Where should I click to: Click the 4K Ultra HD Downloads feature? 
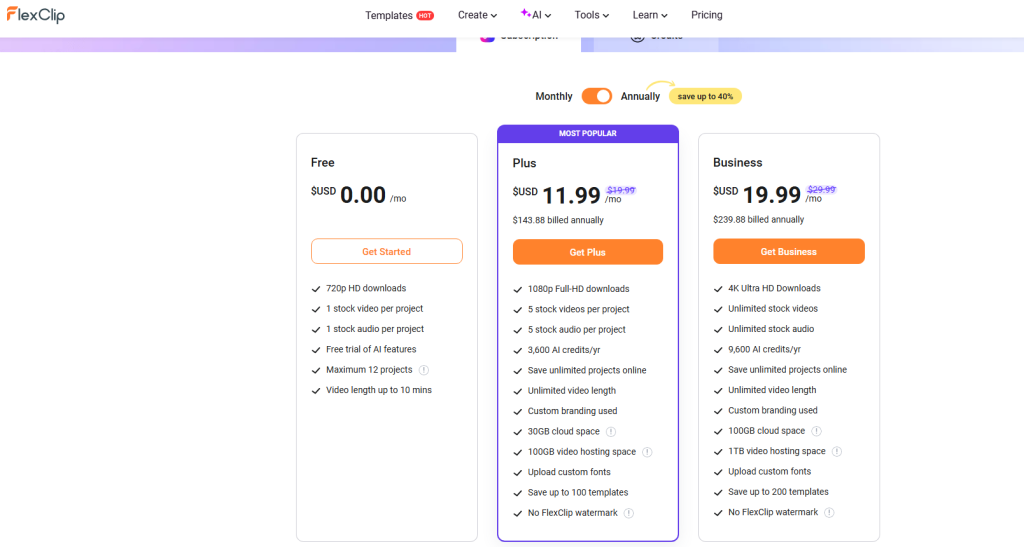coord(774,288)
